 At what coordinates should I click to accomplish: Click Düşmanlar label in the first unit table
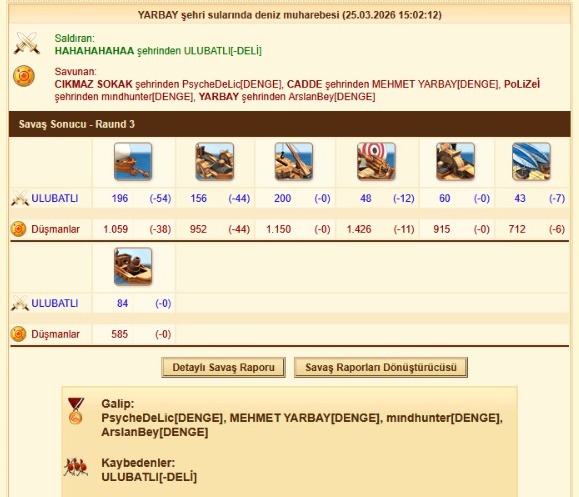(x=55, y=229)
